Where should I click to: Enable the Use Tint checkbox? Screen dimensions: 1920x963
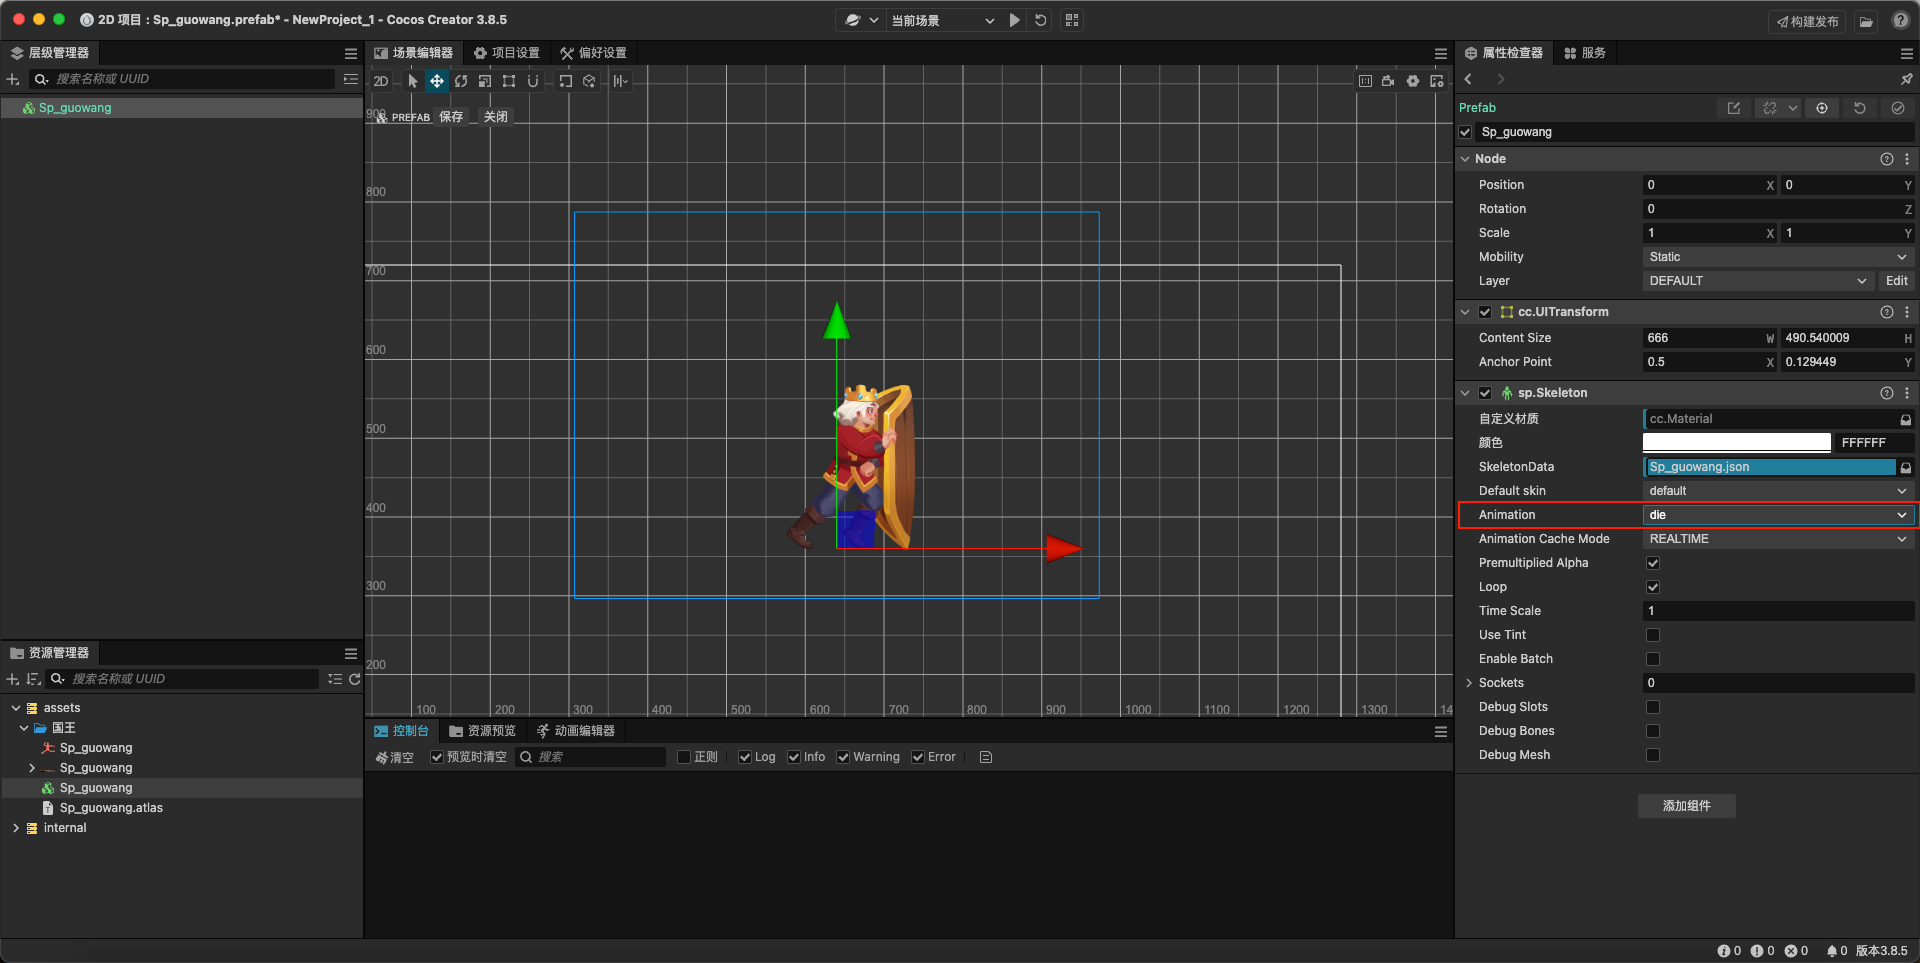pyautogui.click(x=1653, y=635)
